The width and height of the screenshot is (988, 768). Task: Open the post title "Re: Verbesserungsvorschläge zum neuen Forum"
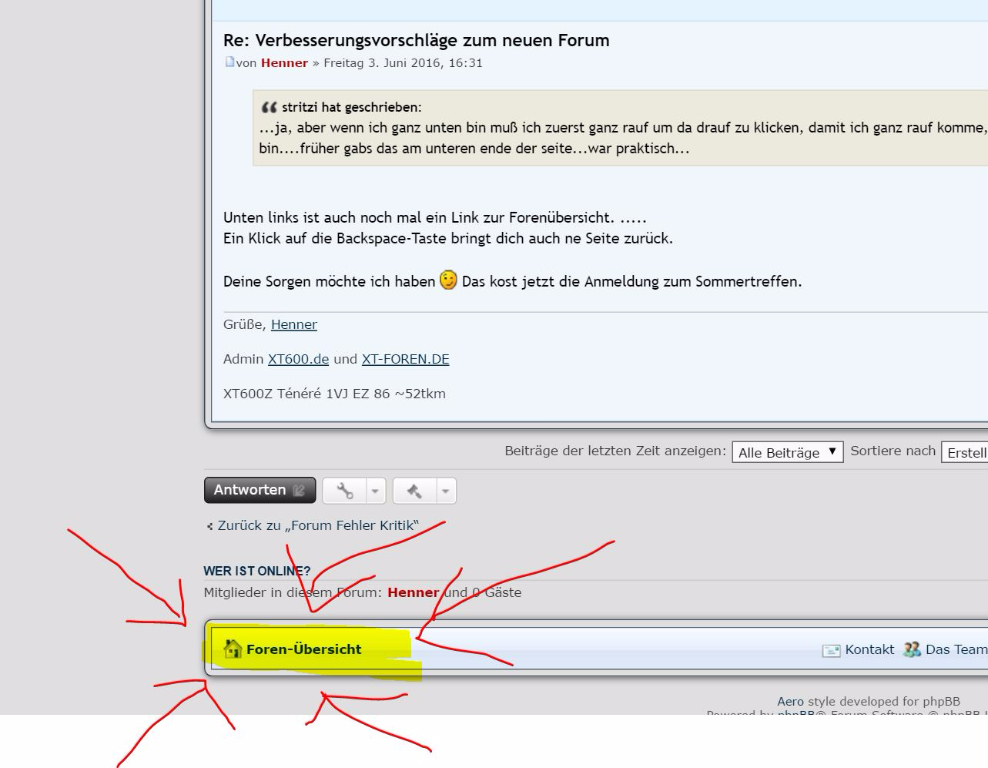[416, 41]
